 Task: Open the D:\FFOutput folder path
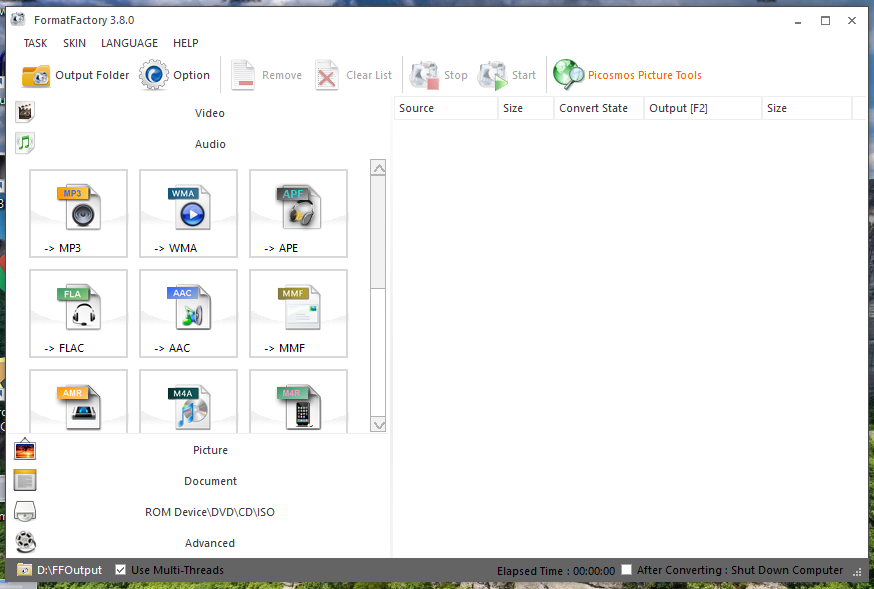tap(70, 570)
